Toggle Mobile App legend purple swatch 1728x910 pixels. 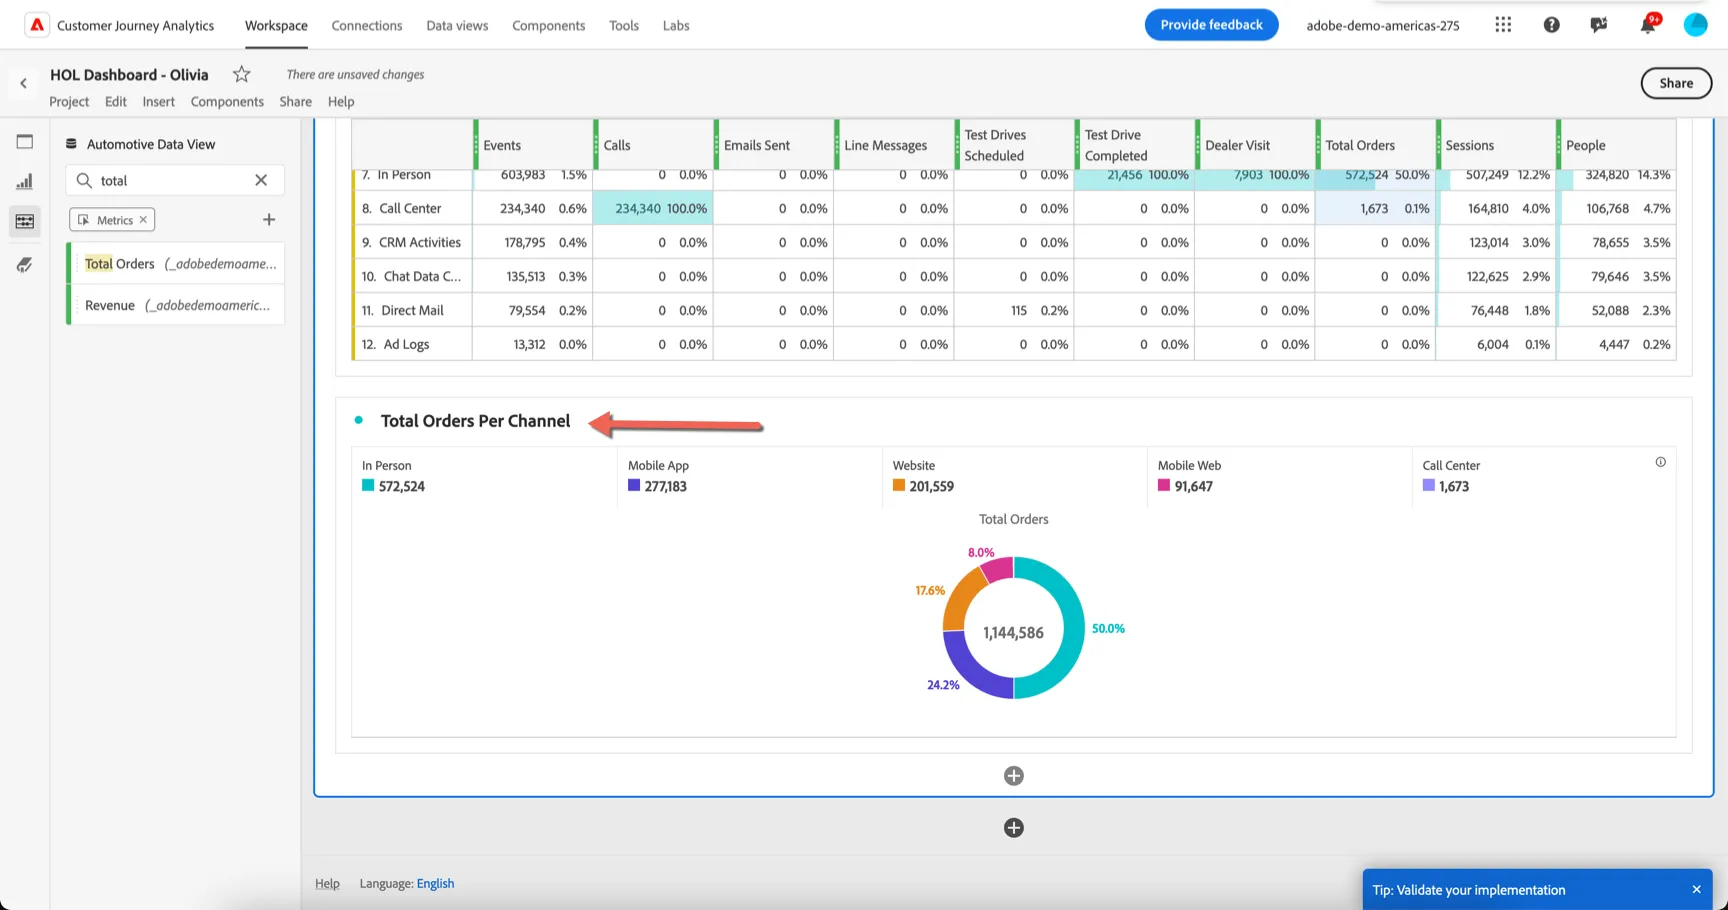[x=634, y=486]
